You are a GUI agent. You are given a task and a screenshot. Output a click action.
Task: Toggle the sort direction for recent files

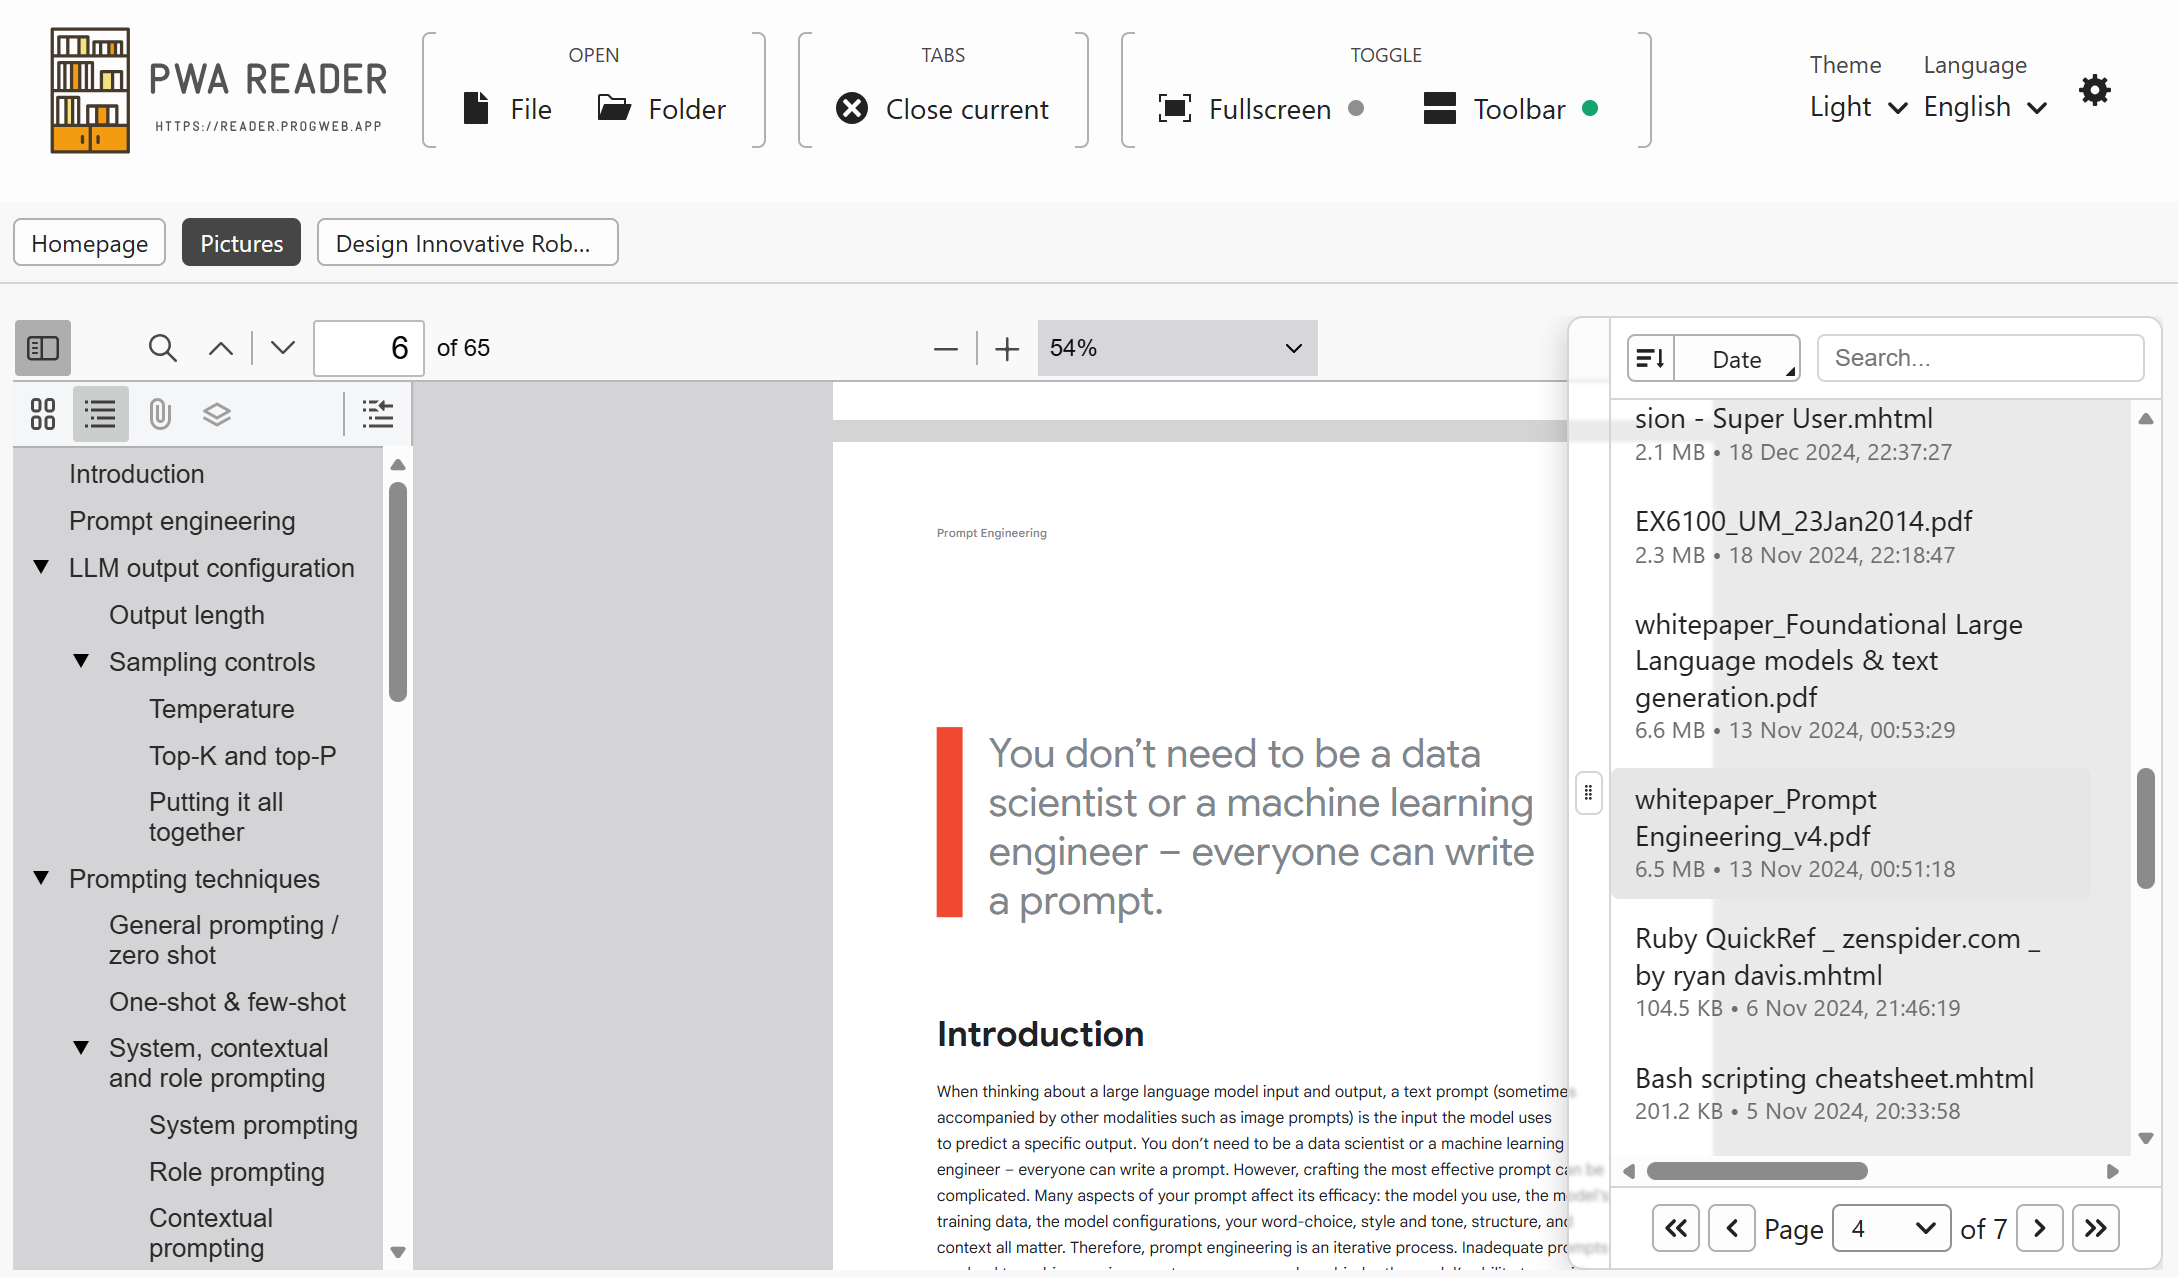(1649, 357)
